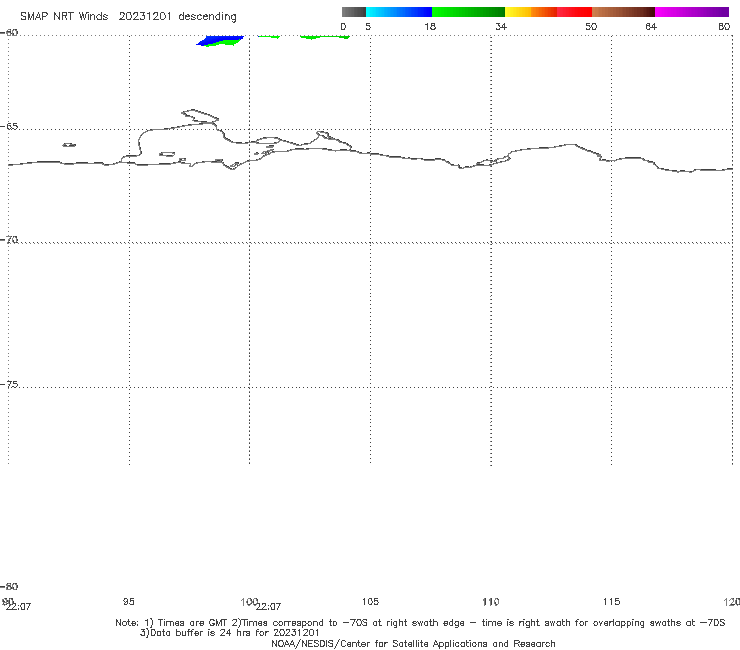Click the '22:07' swath time next to the 100 label
Screen dimensions: 740x650
(x=269, y=607)
